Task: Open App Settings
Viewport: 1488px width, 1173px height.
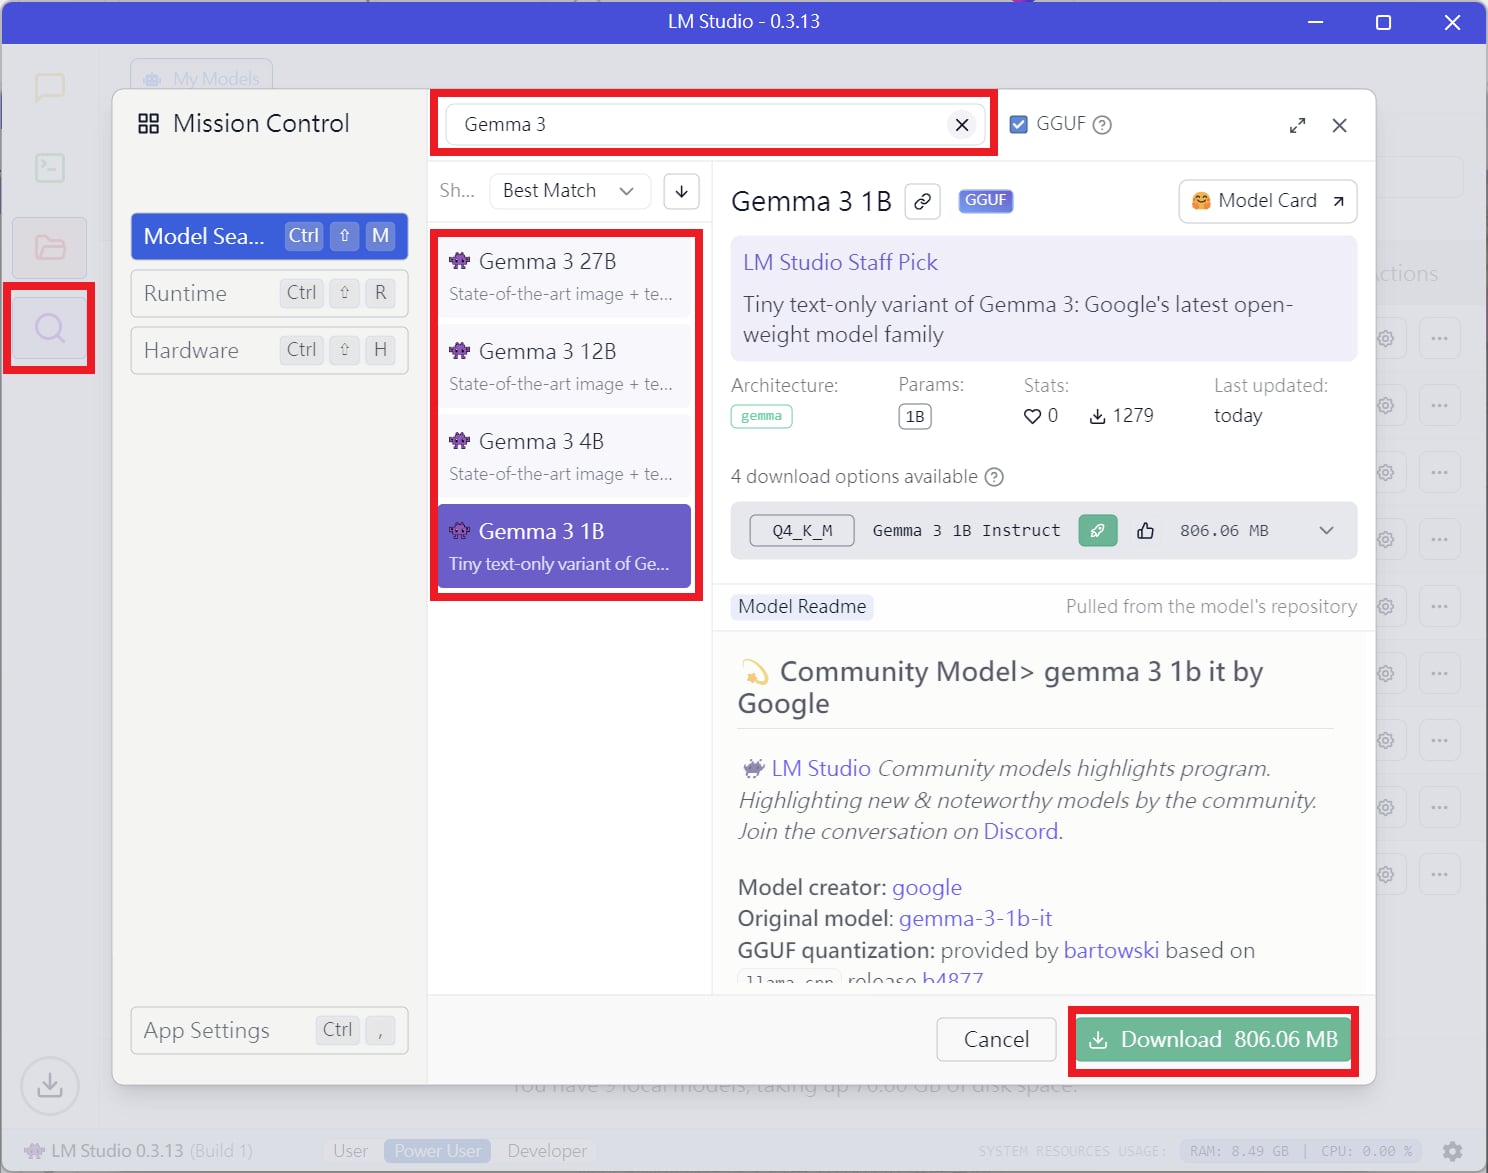Action: coord(269,1030)
